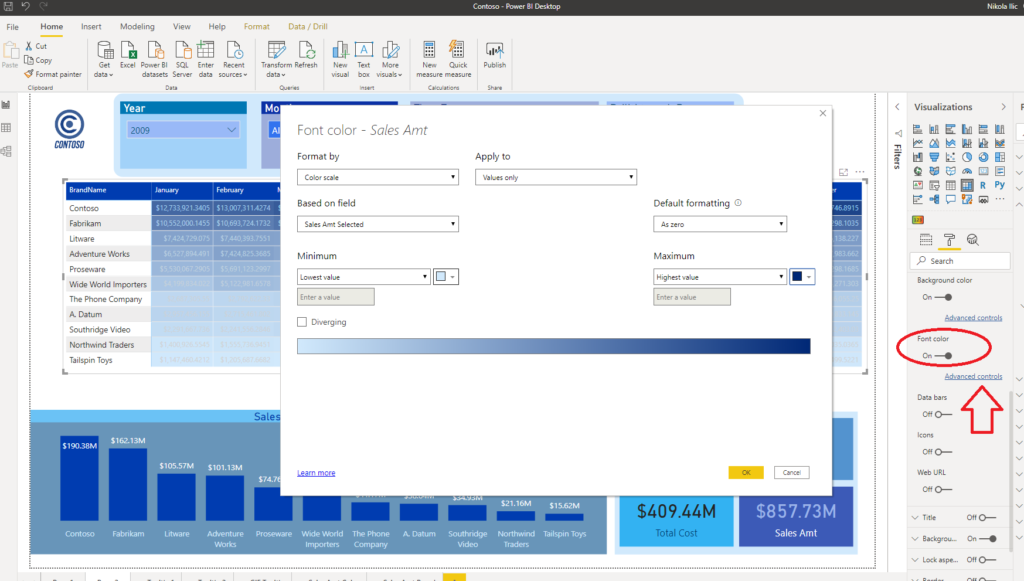
Task: Open the Learn more link
Action: tap(316, 473)
